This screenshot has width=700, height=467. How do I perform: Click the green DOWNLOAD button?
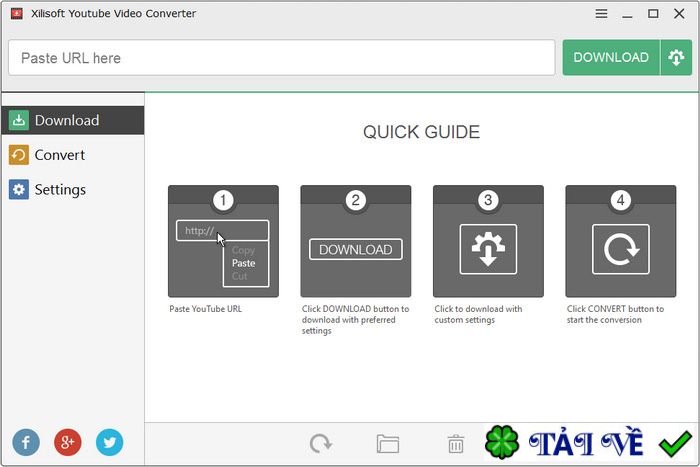611,58
